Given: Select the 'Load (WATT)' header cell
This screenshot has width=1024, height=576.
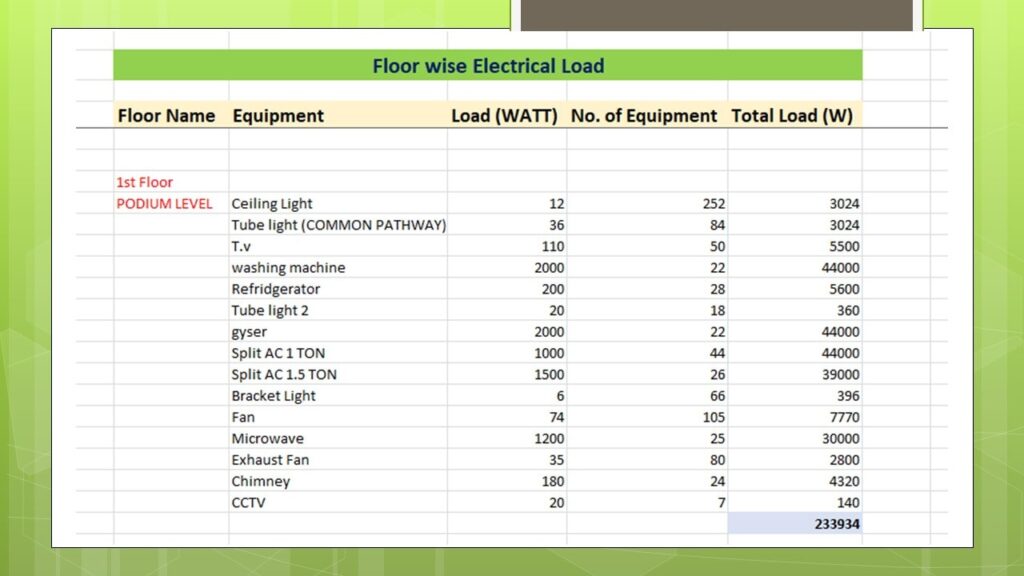Looking at the screenshot, I should [505, 115].
